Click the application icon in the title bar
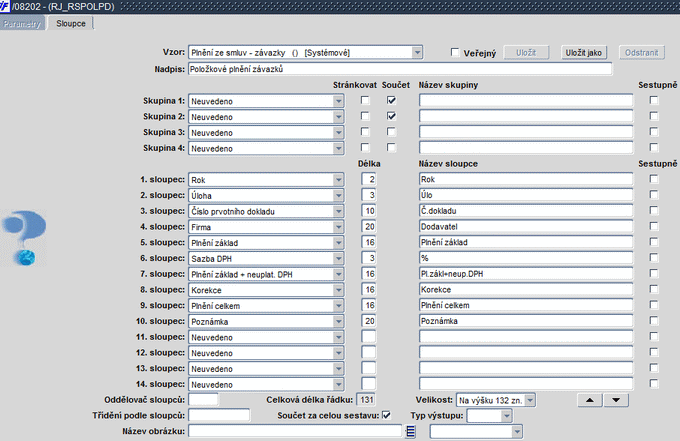This screenshot has width=680, height=441. [x=5, y=7]
